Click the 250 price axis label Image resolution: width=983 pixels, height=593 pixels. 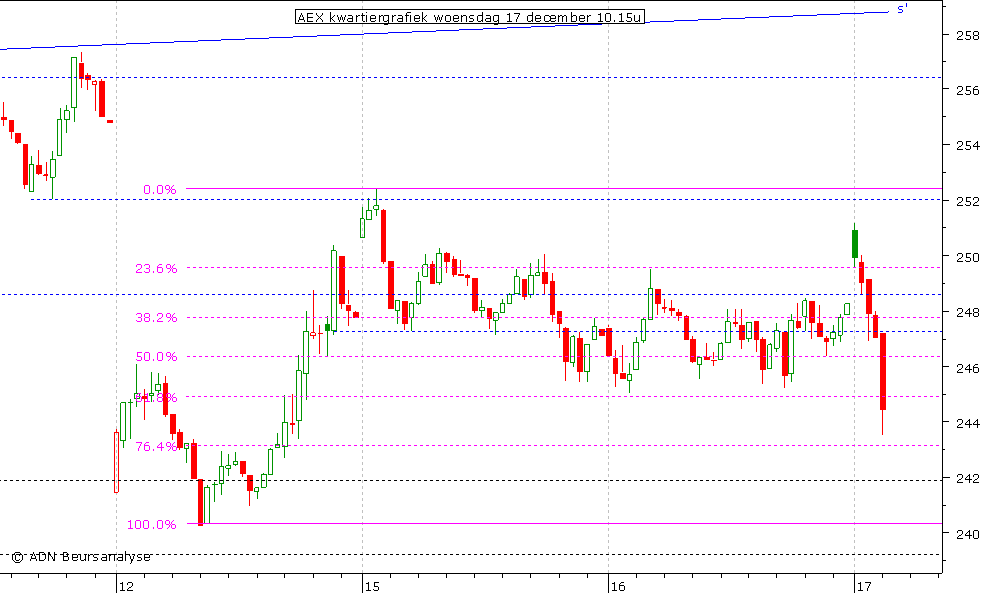967,257
